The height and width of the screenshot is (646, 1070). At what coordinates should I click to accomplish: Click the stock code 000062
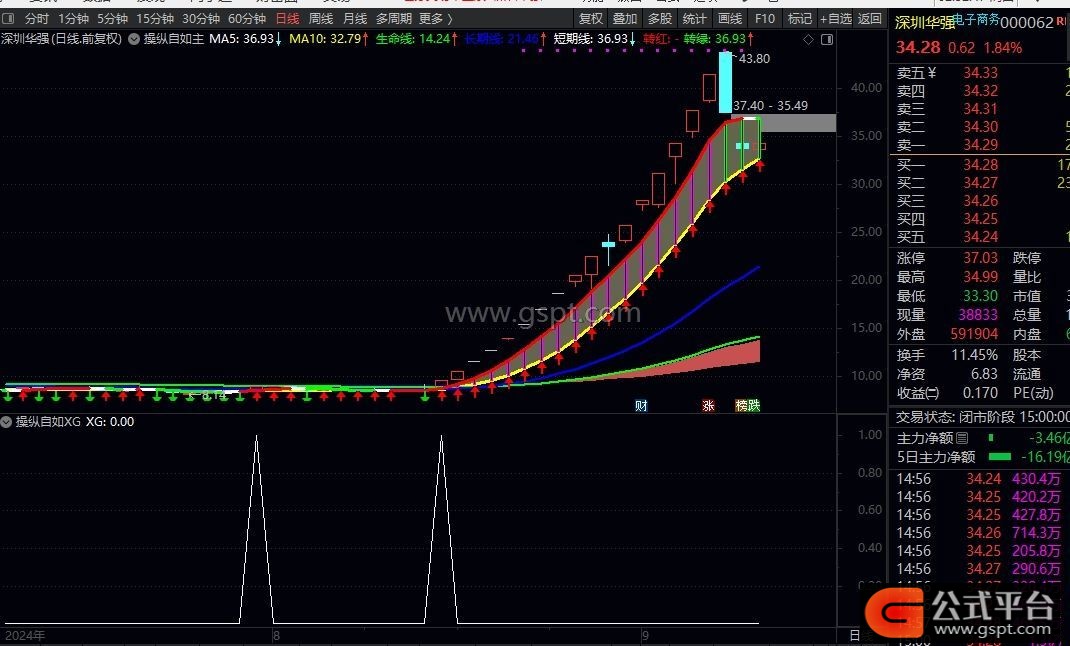[x=1027, y=23]
